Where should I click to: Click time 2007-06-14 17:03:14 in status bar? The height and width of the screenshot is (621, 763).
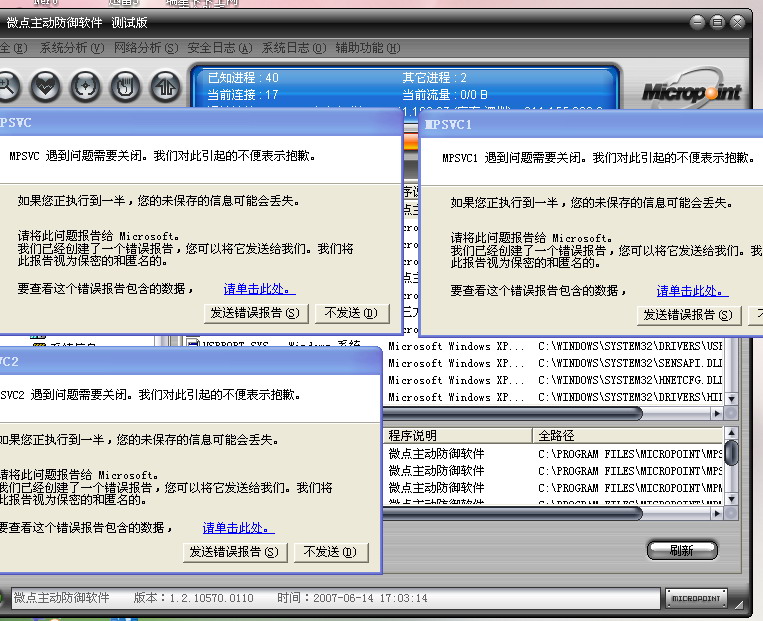pyautogui.click(x=370, y=598)
